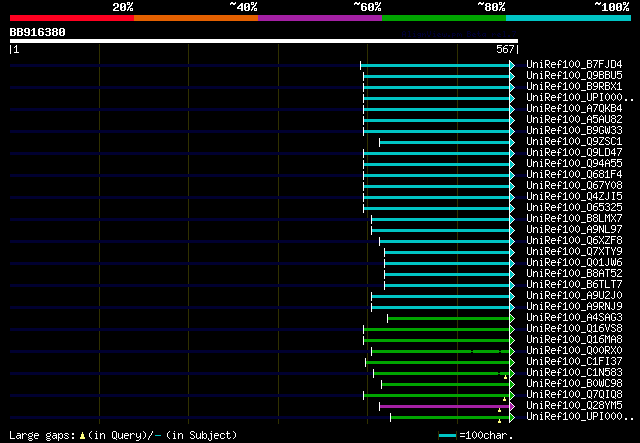Select the UniRef100_Q94A55 label

tap(574, 164)
